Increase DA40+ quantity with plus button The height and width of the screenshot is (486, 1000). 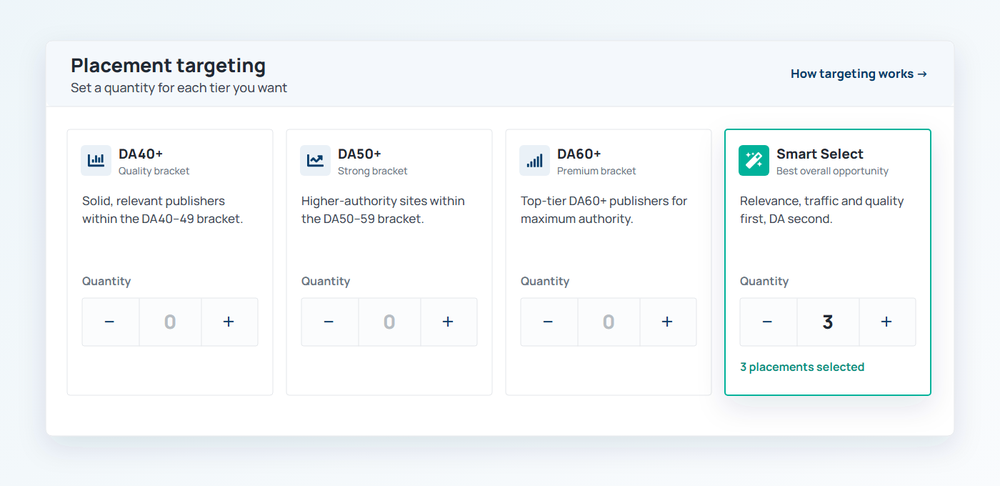point(230,322)
